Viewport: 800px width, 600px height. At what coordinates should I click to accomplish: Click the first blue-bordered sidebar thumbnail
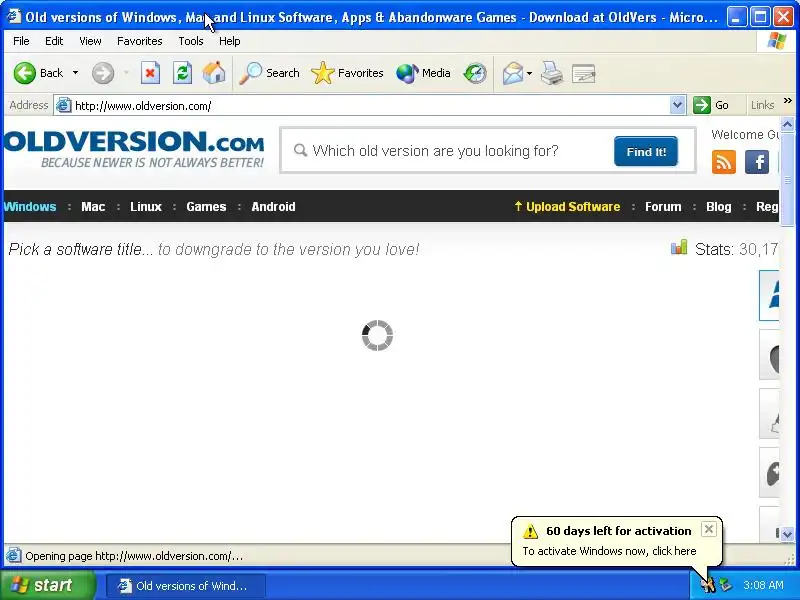[x=769, y=296]
